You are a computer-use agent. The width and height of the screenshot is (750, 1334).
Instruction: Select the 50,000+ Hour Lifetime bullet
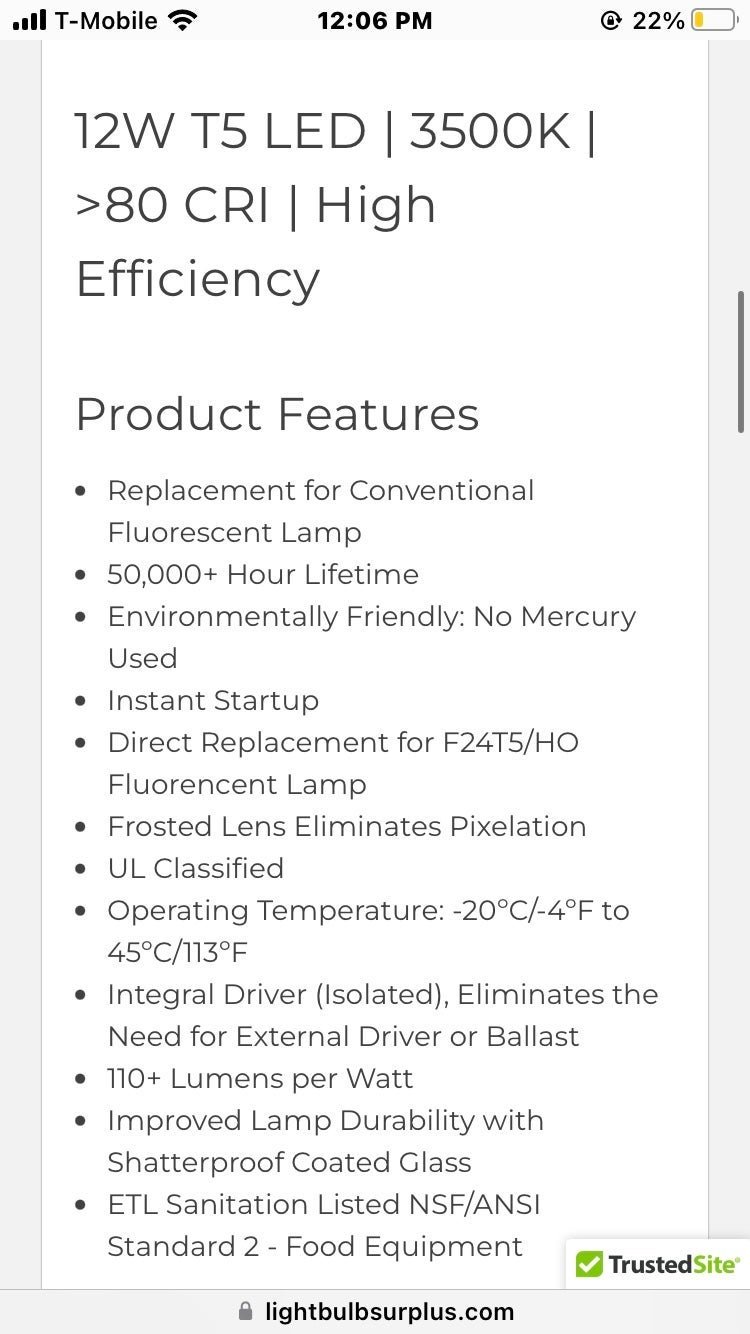point(263,574)
